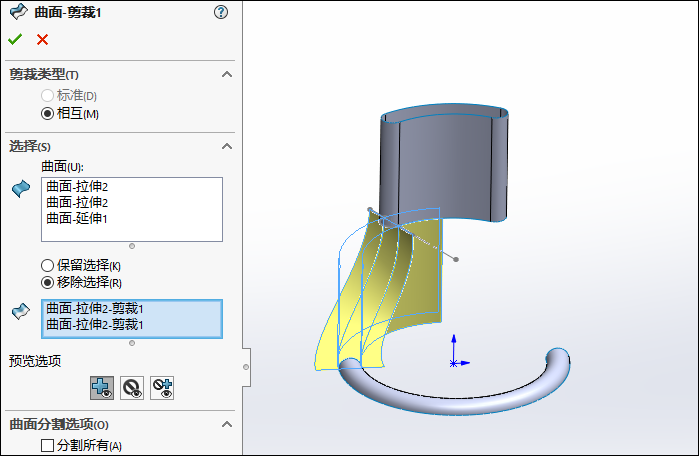
Task: Select 曲面-延伸1 entry in surfaces list
Action: pyautogui.click(x=77, y=218)
